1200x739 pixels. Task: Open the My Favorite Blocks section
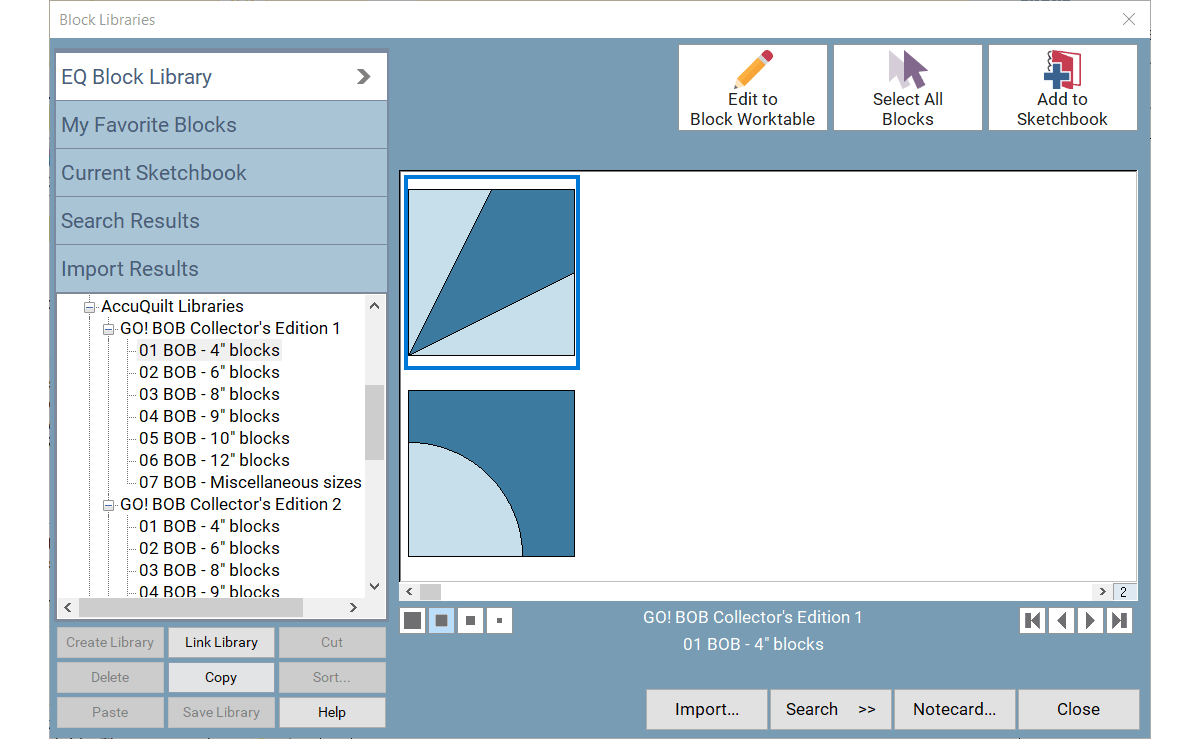(x=221, y=125)
